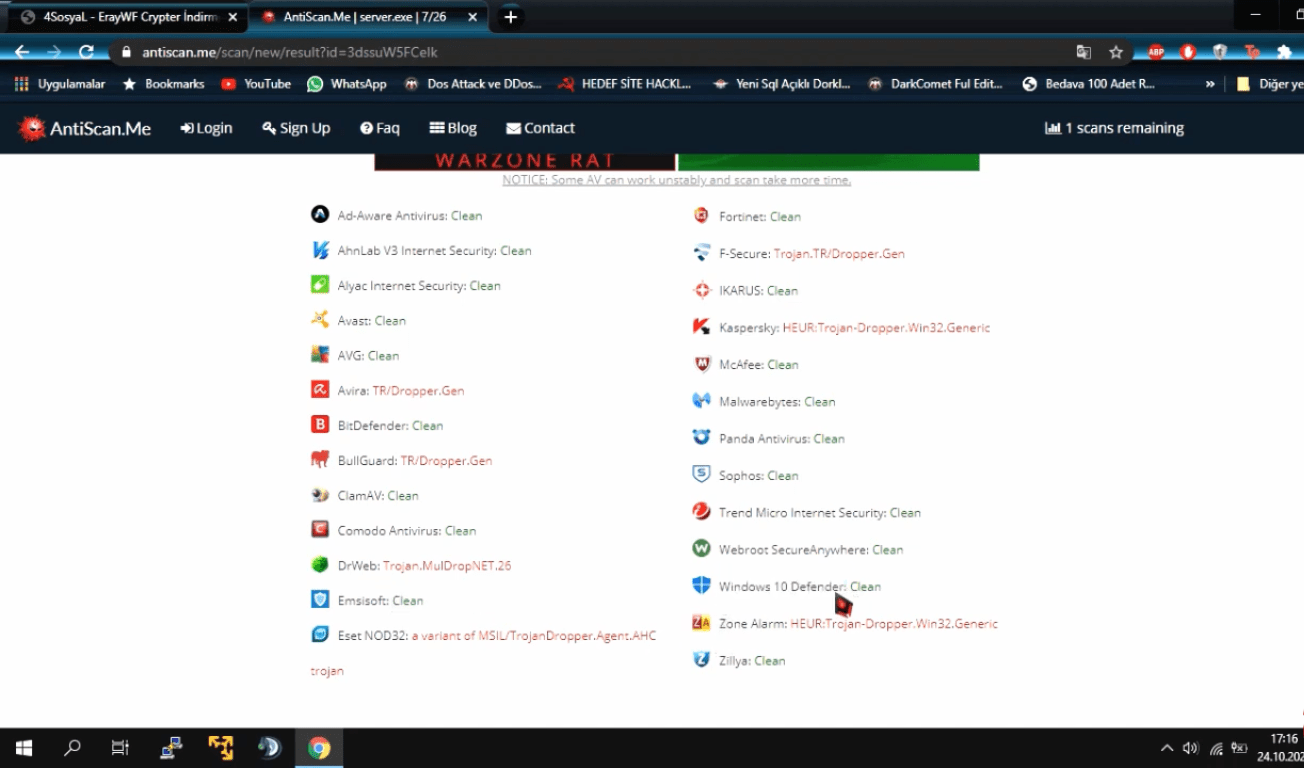Click the Zillya logo icon
This screenshot has width=1304, height=768.
click(x=701, y=660)
